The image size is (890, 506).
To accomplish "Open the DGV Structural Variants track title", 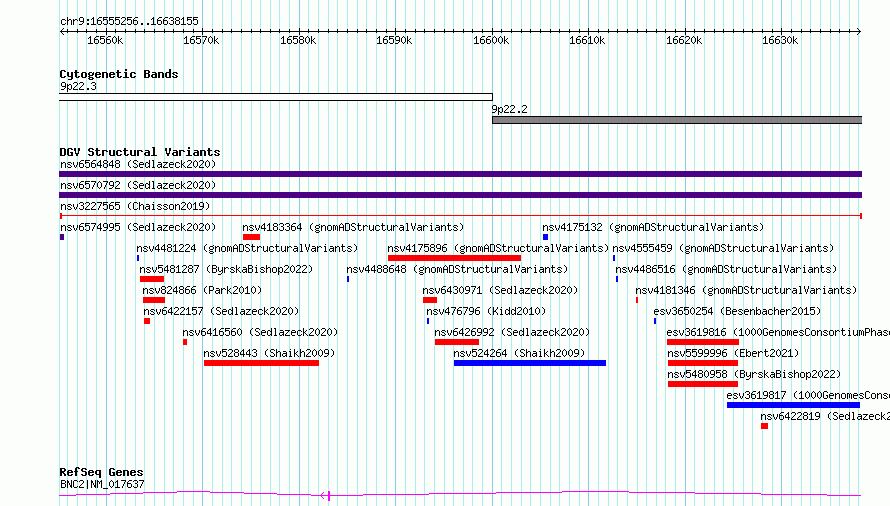I will pyautogui.click(x=140, y=152).
